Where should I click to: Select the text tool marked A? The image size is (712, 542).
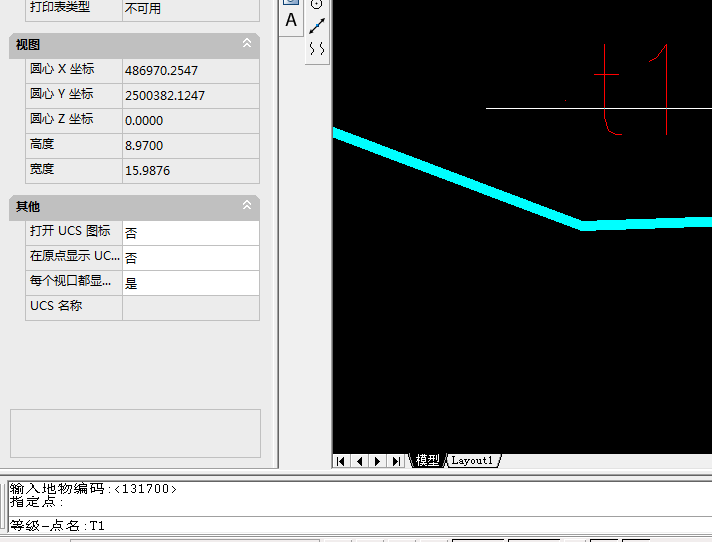[291, 20]
